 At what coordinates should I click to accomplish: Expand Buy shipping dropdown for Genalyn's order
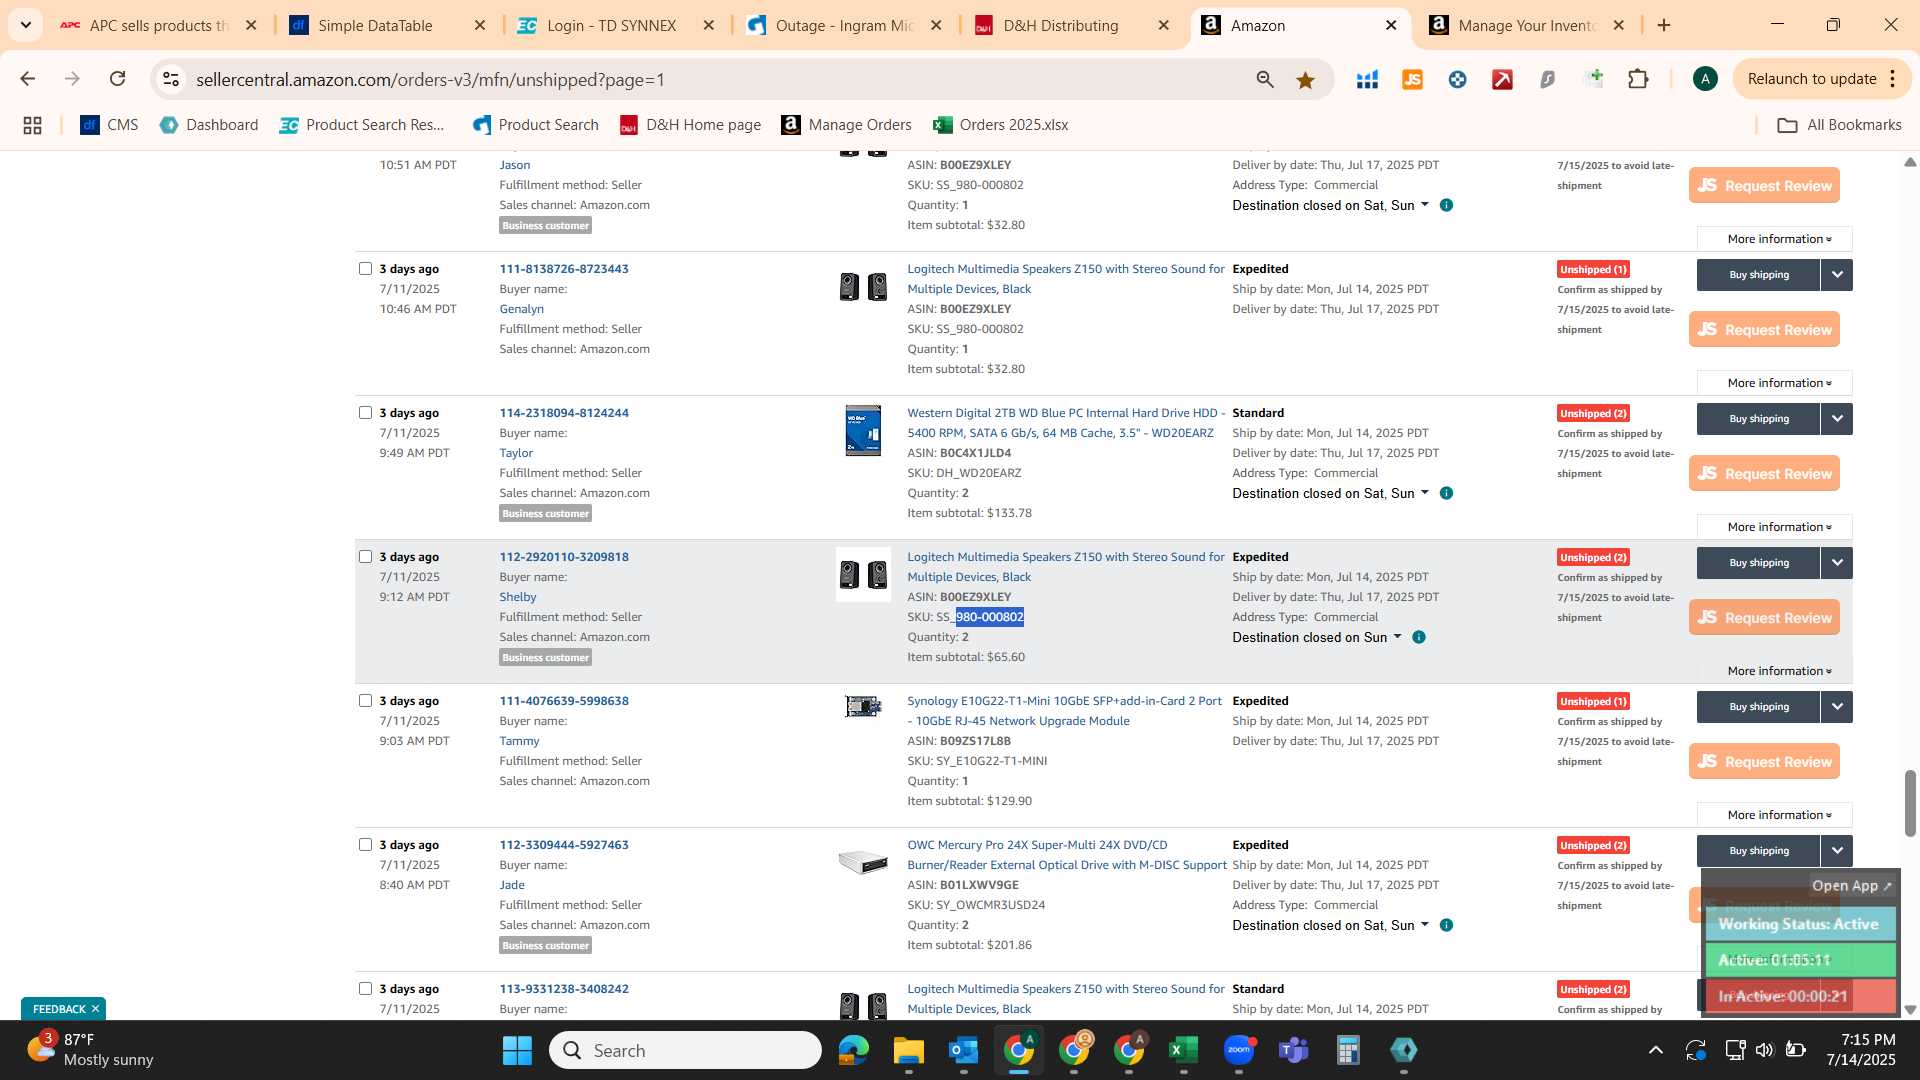tap(1837, 275)
